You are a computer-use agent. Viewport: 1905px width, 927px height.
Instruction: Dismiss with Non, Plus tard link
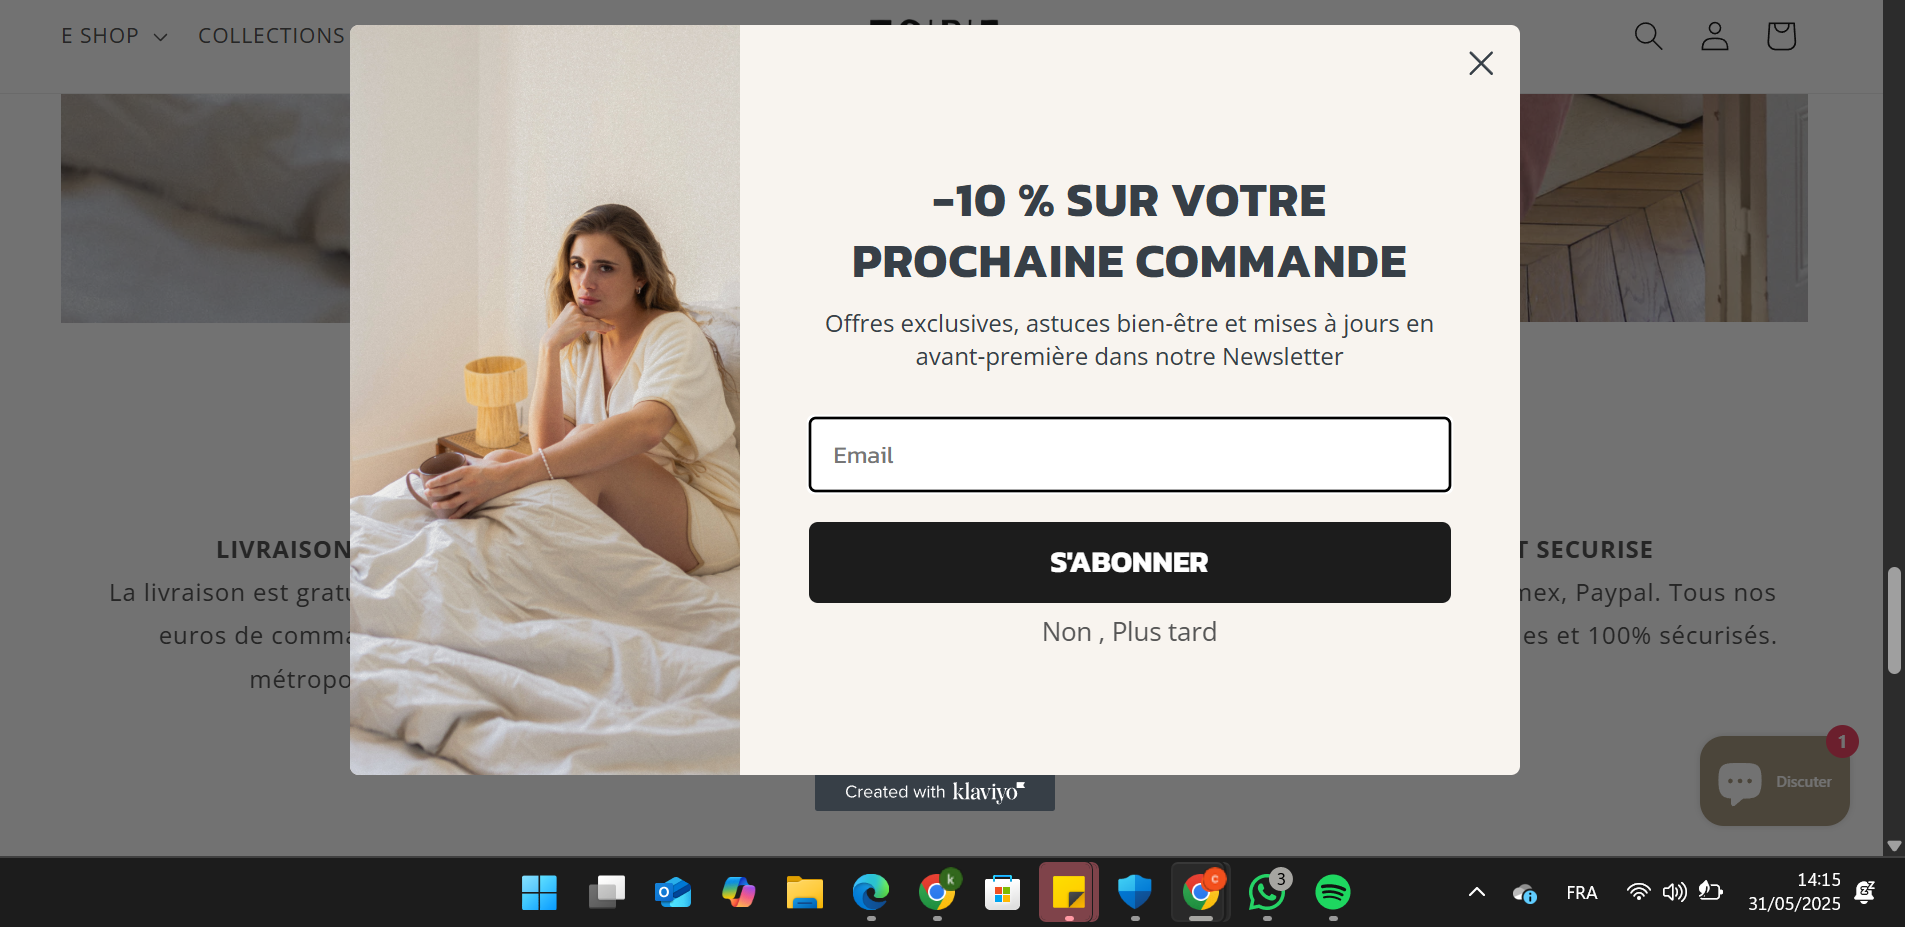click(1129, 632)
